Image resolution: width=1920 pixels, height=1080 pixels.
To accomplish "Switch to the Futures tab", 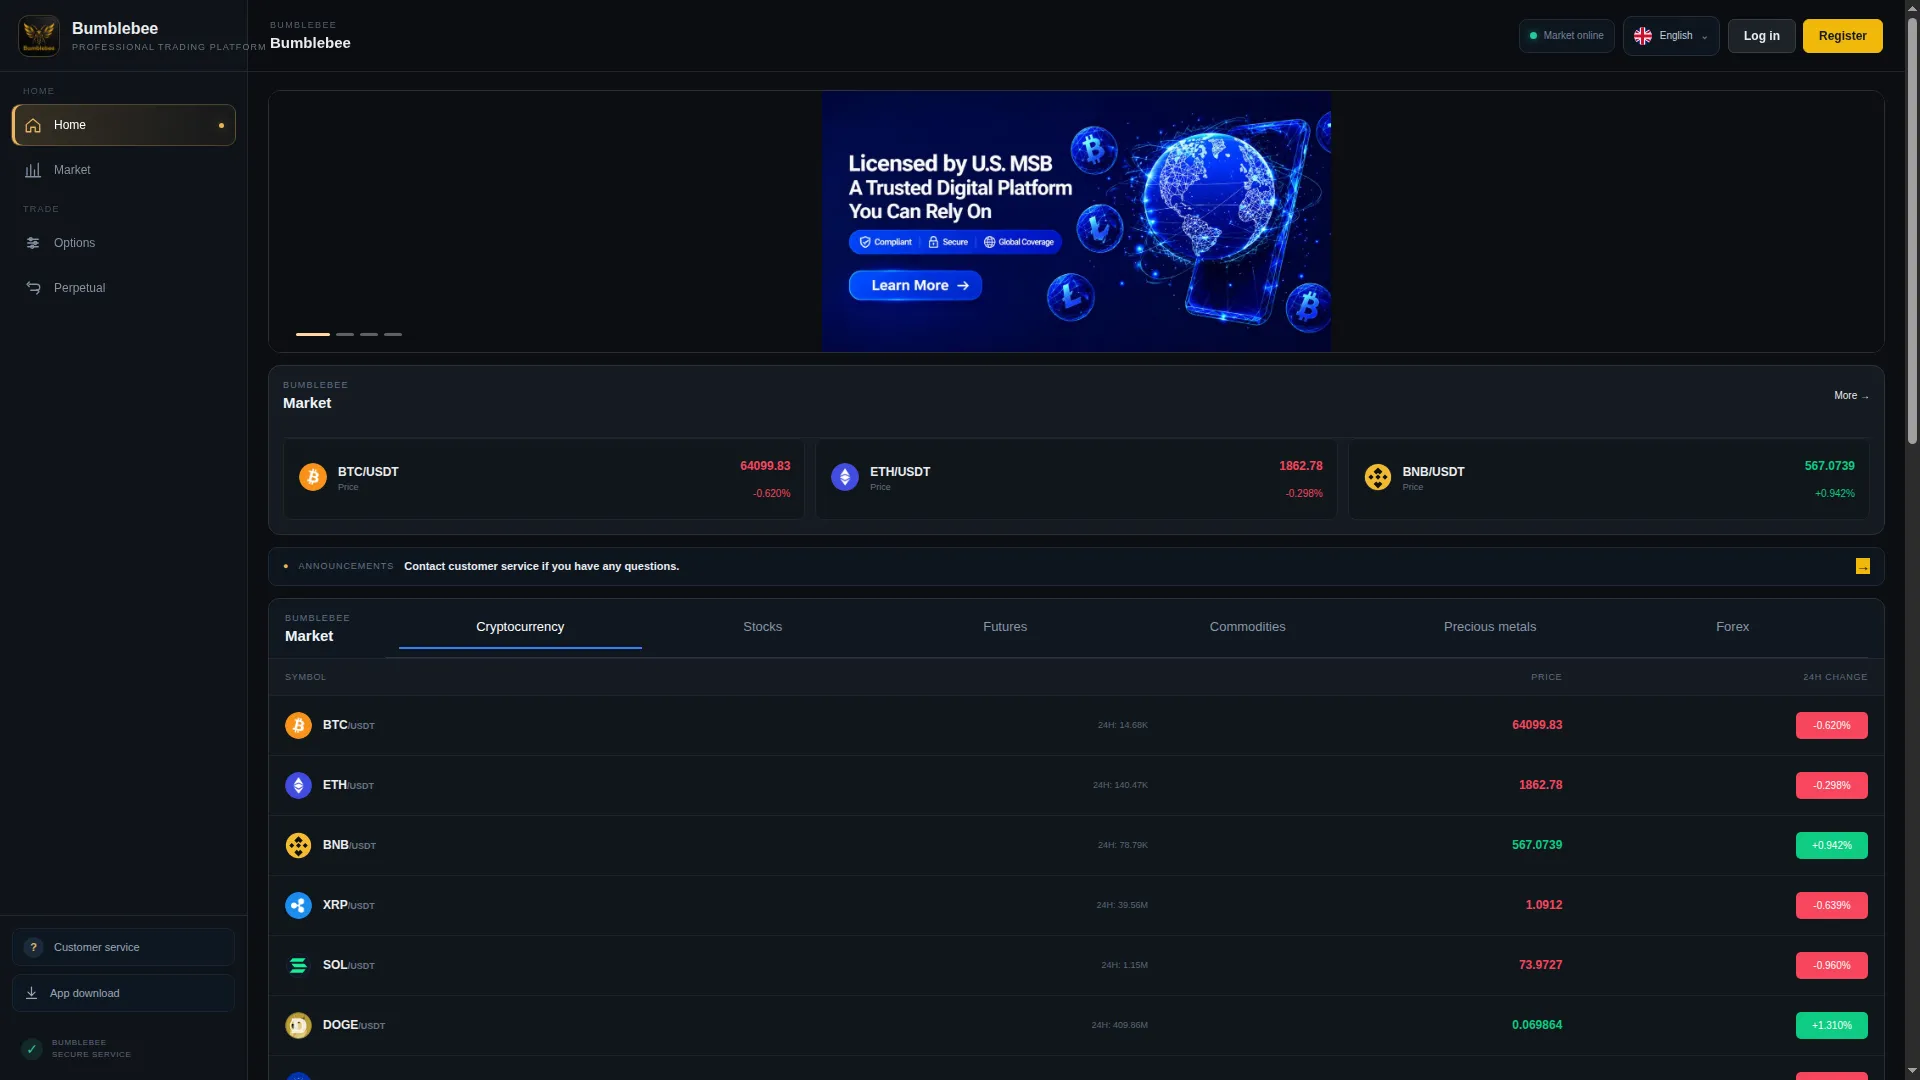I will [x=1005, y=627].
